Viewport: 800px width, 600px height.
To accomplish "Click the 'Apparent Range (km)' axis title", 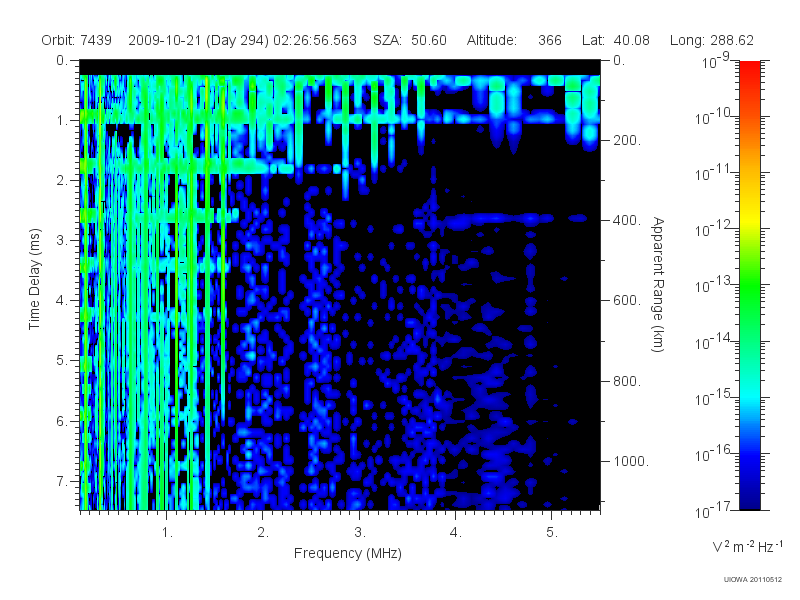I will point(658,284).
